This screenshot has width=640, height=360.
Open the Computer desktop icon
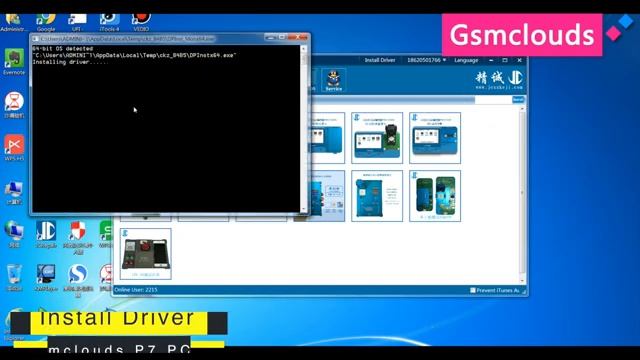pyautogui.click(x=14, y=192)
